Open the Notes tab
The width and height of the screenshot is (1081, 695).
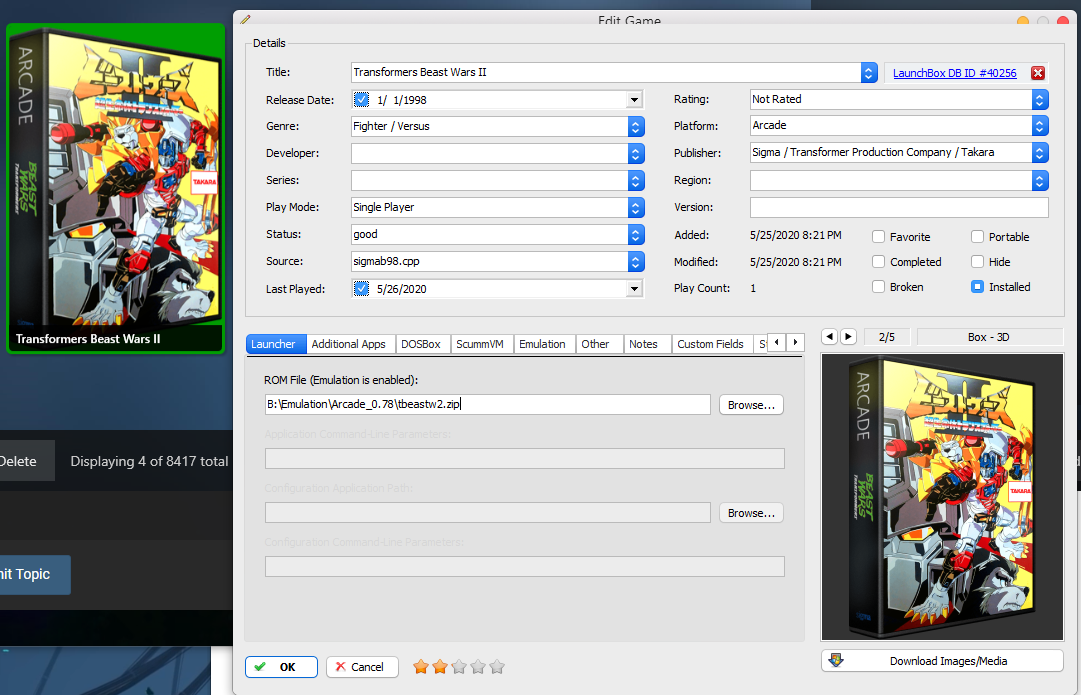(x=647, y=343)
